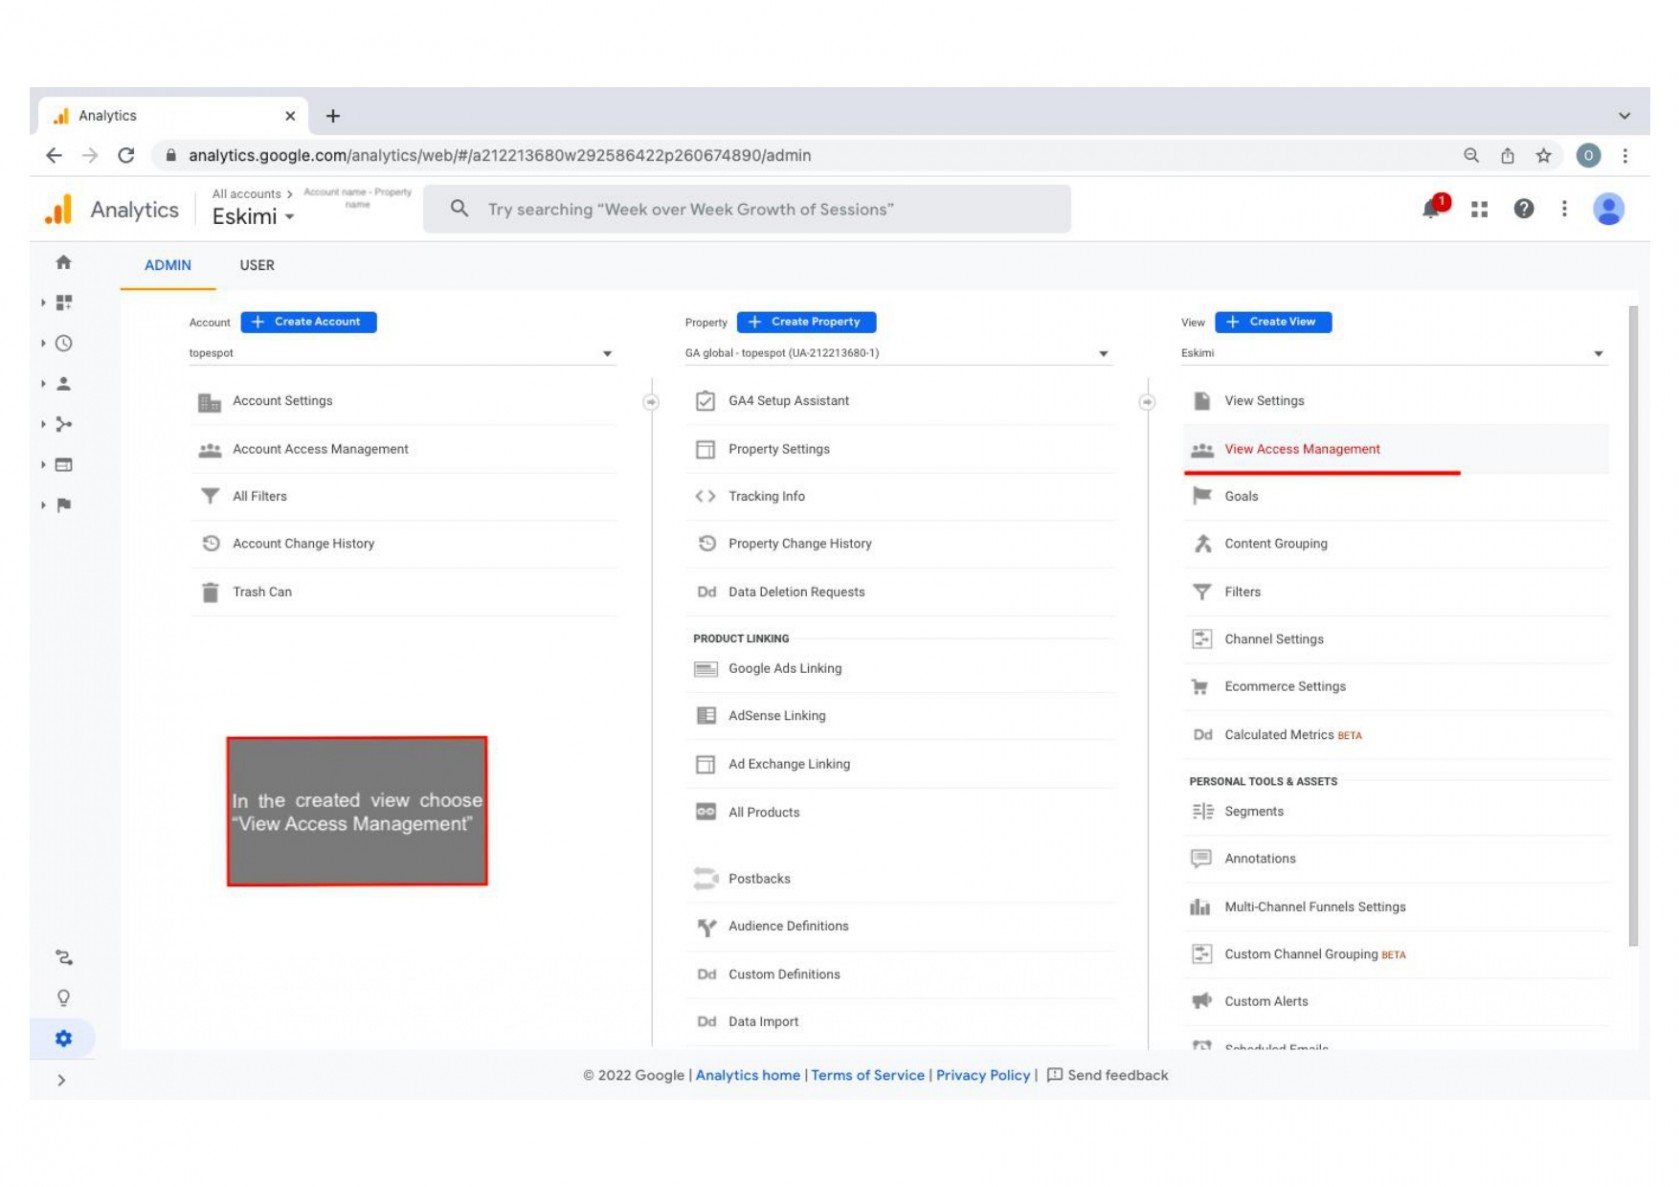Click the Analytics search field
The image size is (1680, 1187).
coord(747,209)
